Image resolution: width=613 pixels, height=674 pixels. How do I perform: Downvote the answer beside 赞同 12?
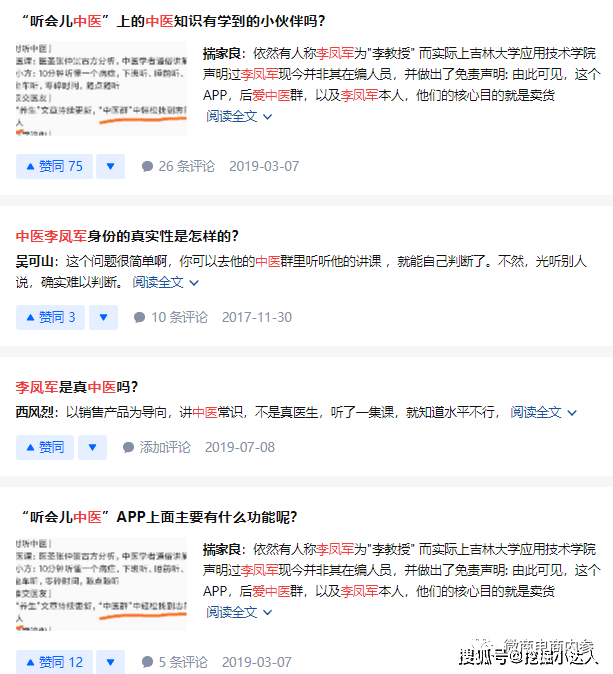(110, 662)
